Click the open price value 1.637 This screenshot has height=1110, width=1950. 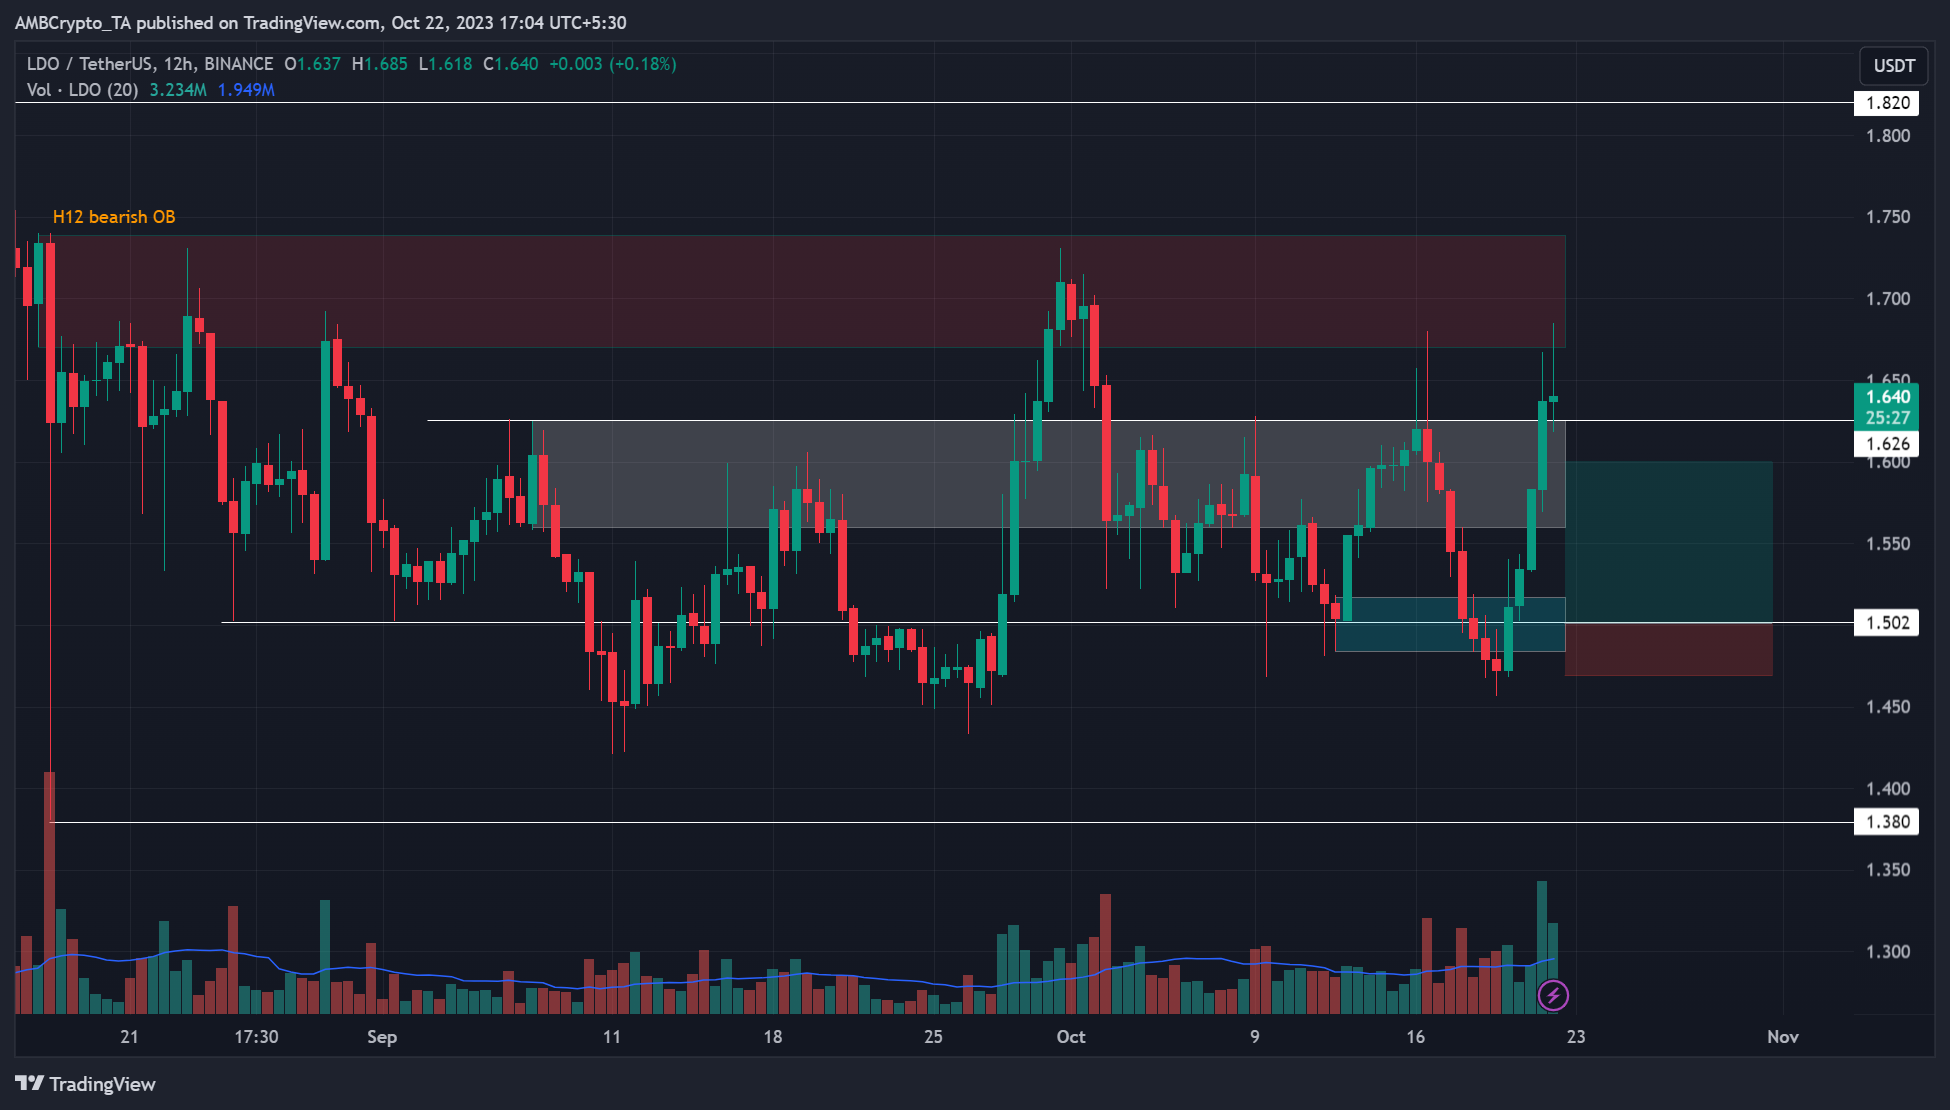[x=319, y=64]
